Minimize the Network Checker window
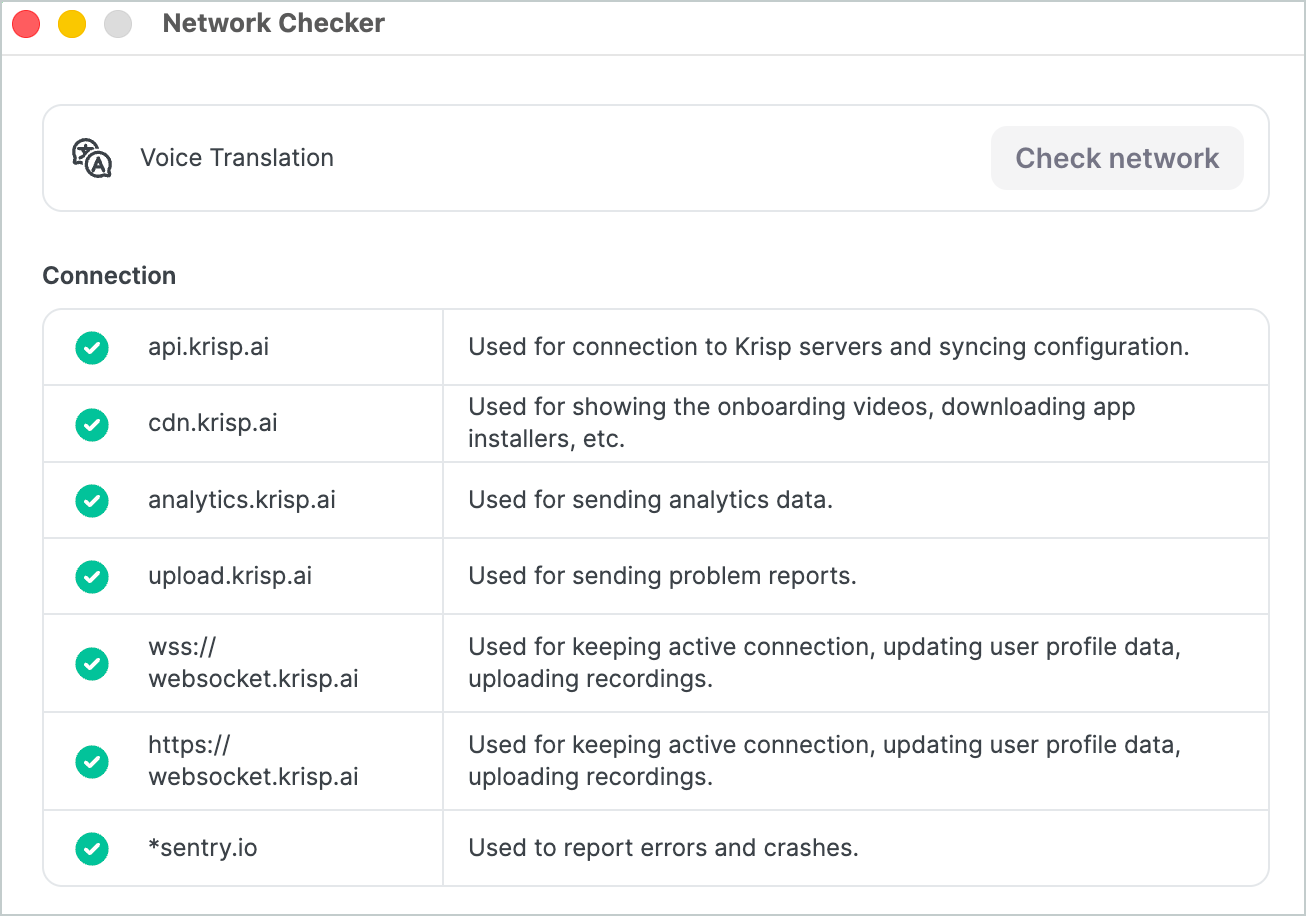1306x916 pixels. [x=72, y=24]
